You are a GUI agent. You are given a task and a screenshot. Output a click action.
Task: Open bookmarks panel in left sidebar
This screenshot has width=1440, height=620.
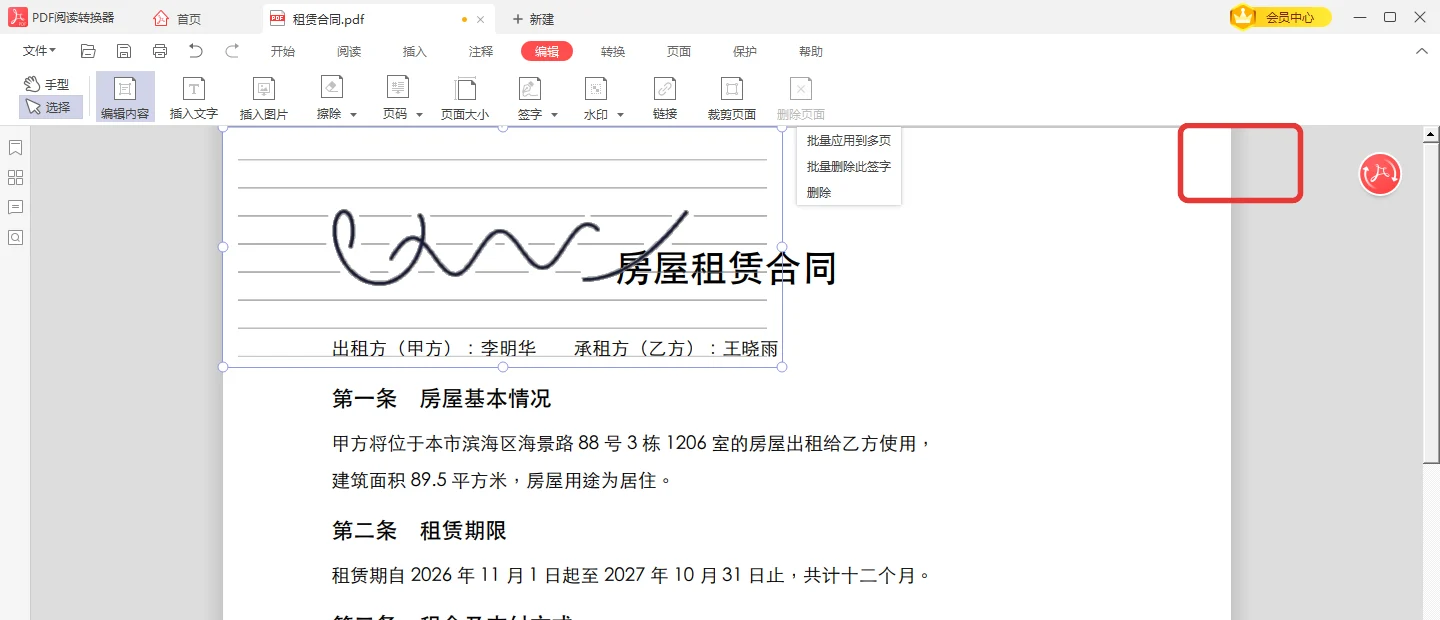point(16,148)
